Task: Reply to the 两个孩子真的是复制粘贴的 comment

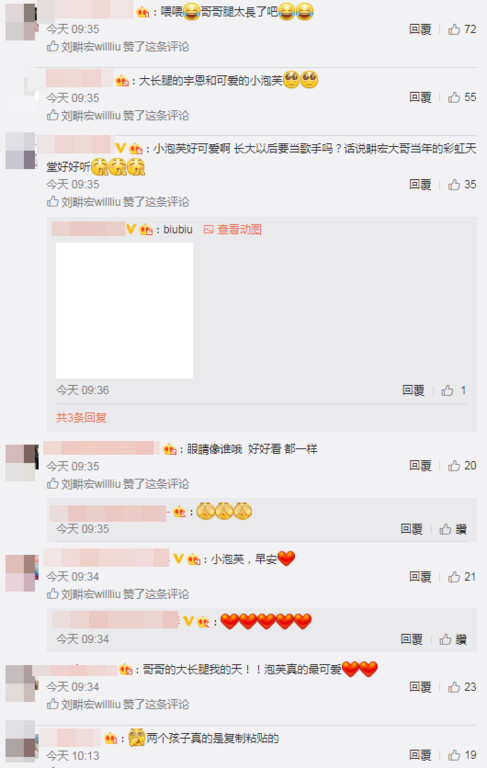Action: (x=420, y=755)
